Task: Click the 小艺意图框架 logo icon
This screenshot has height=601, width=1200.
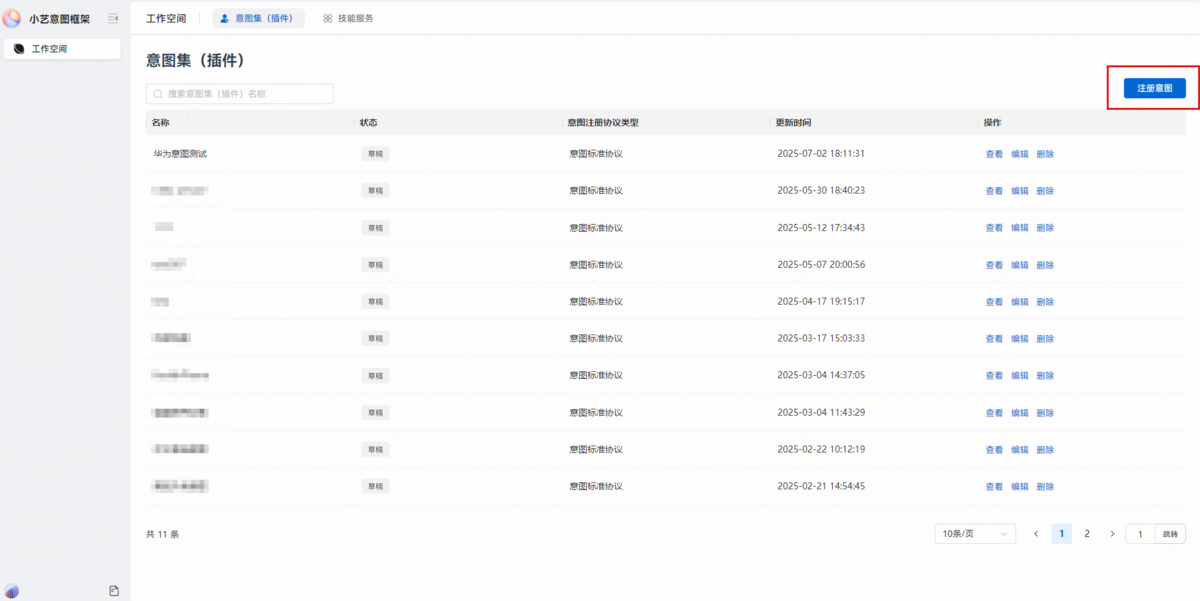Action: [12, 18]
